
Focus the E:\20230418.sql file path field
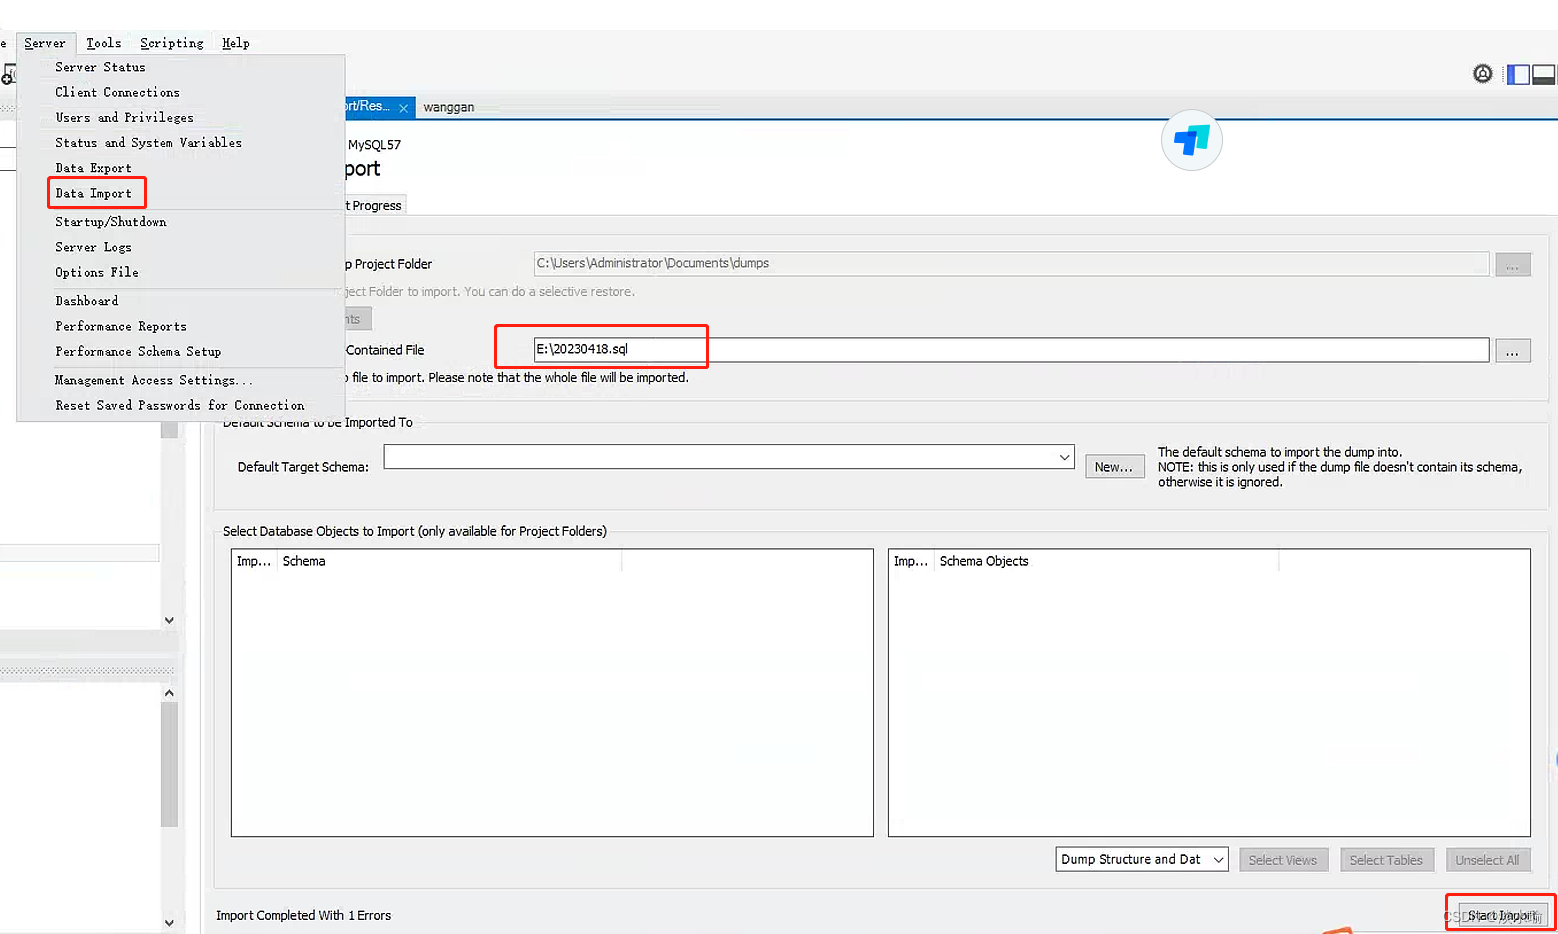[1011, 349]
